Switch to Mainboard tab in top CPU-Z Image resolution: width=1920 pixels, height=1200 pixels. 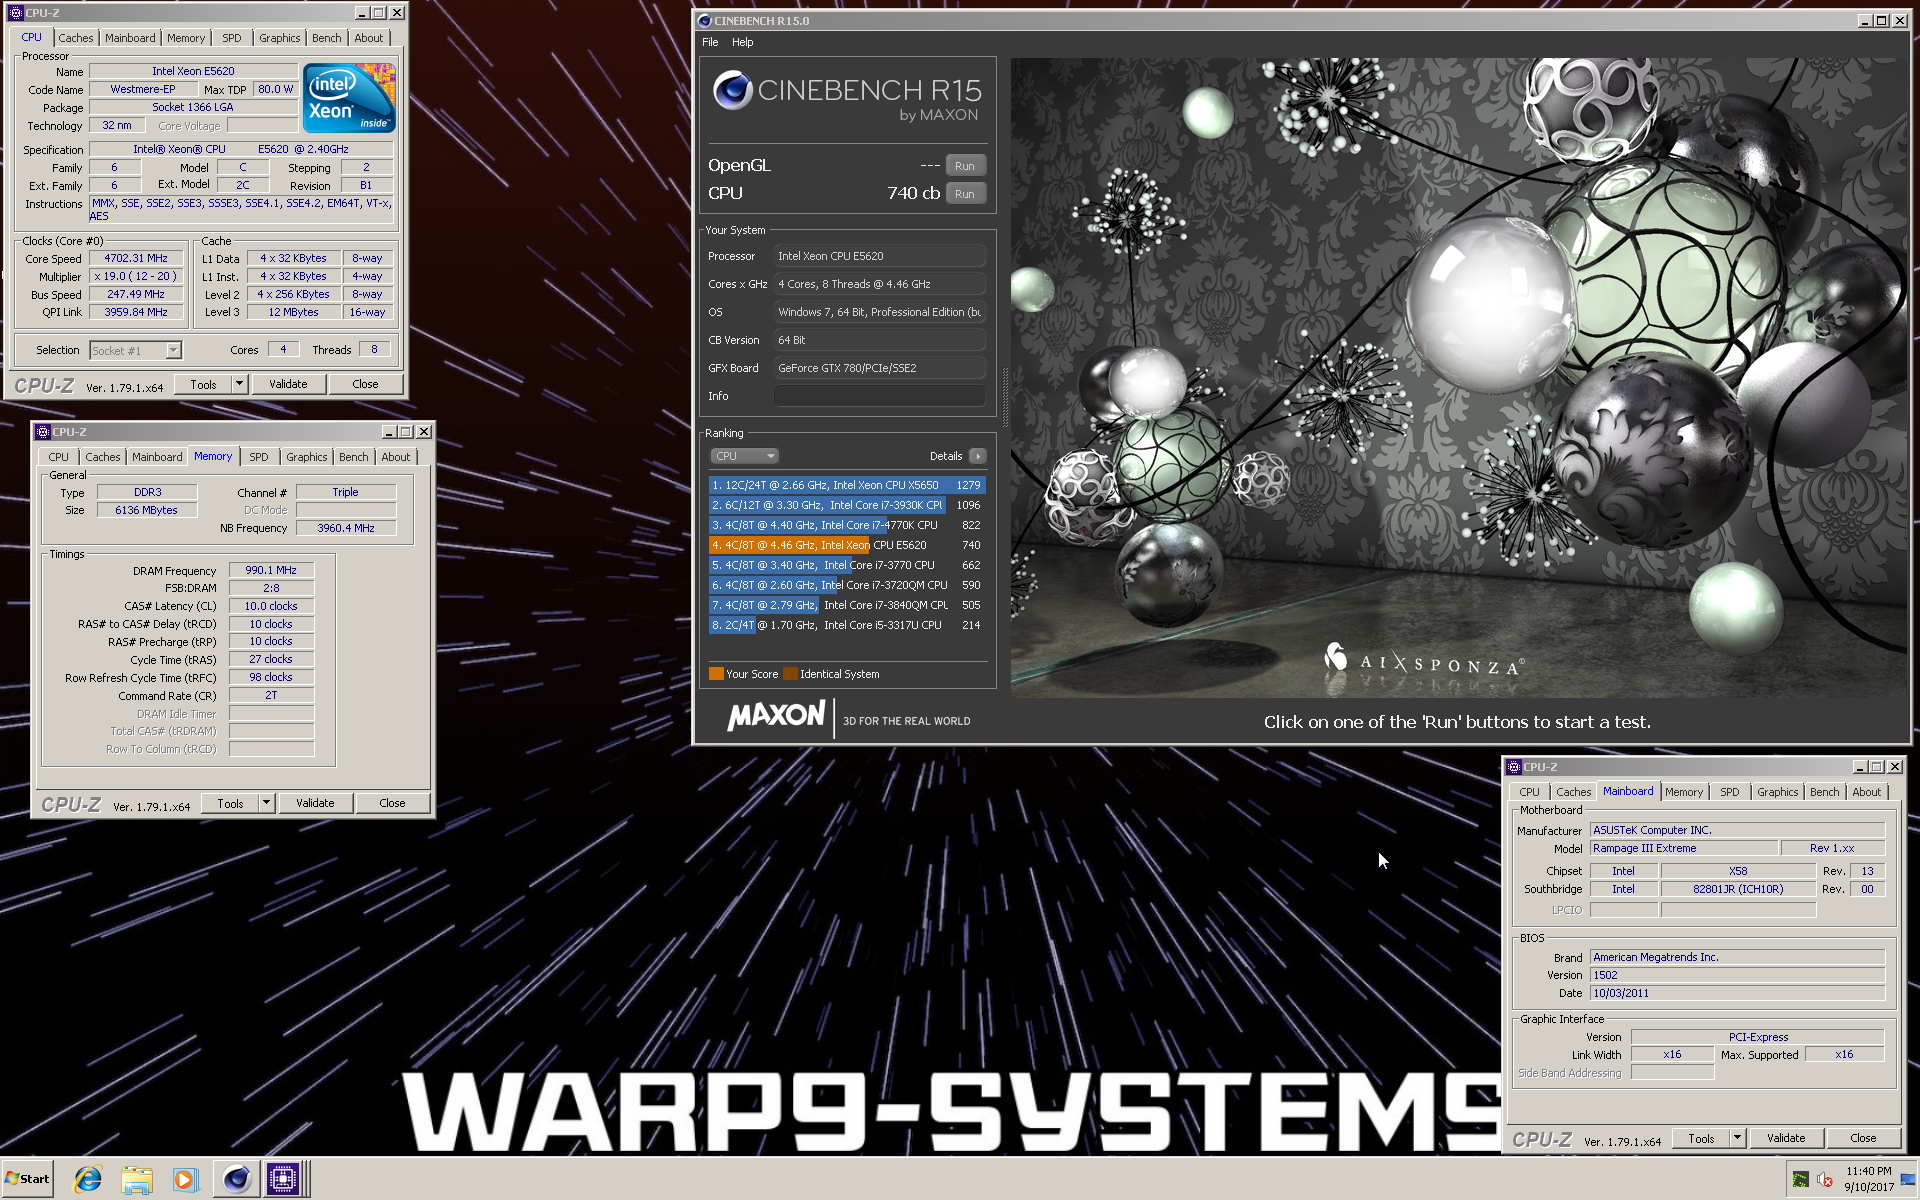click(130, 38)
